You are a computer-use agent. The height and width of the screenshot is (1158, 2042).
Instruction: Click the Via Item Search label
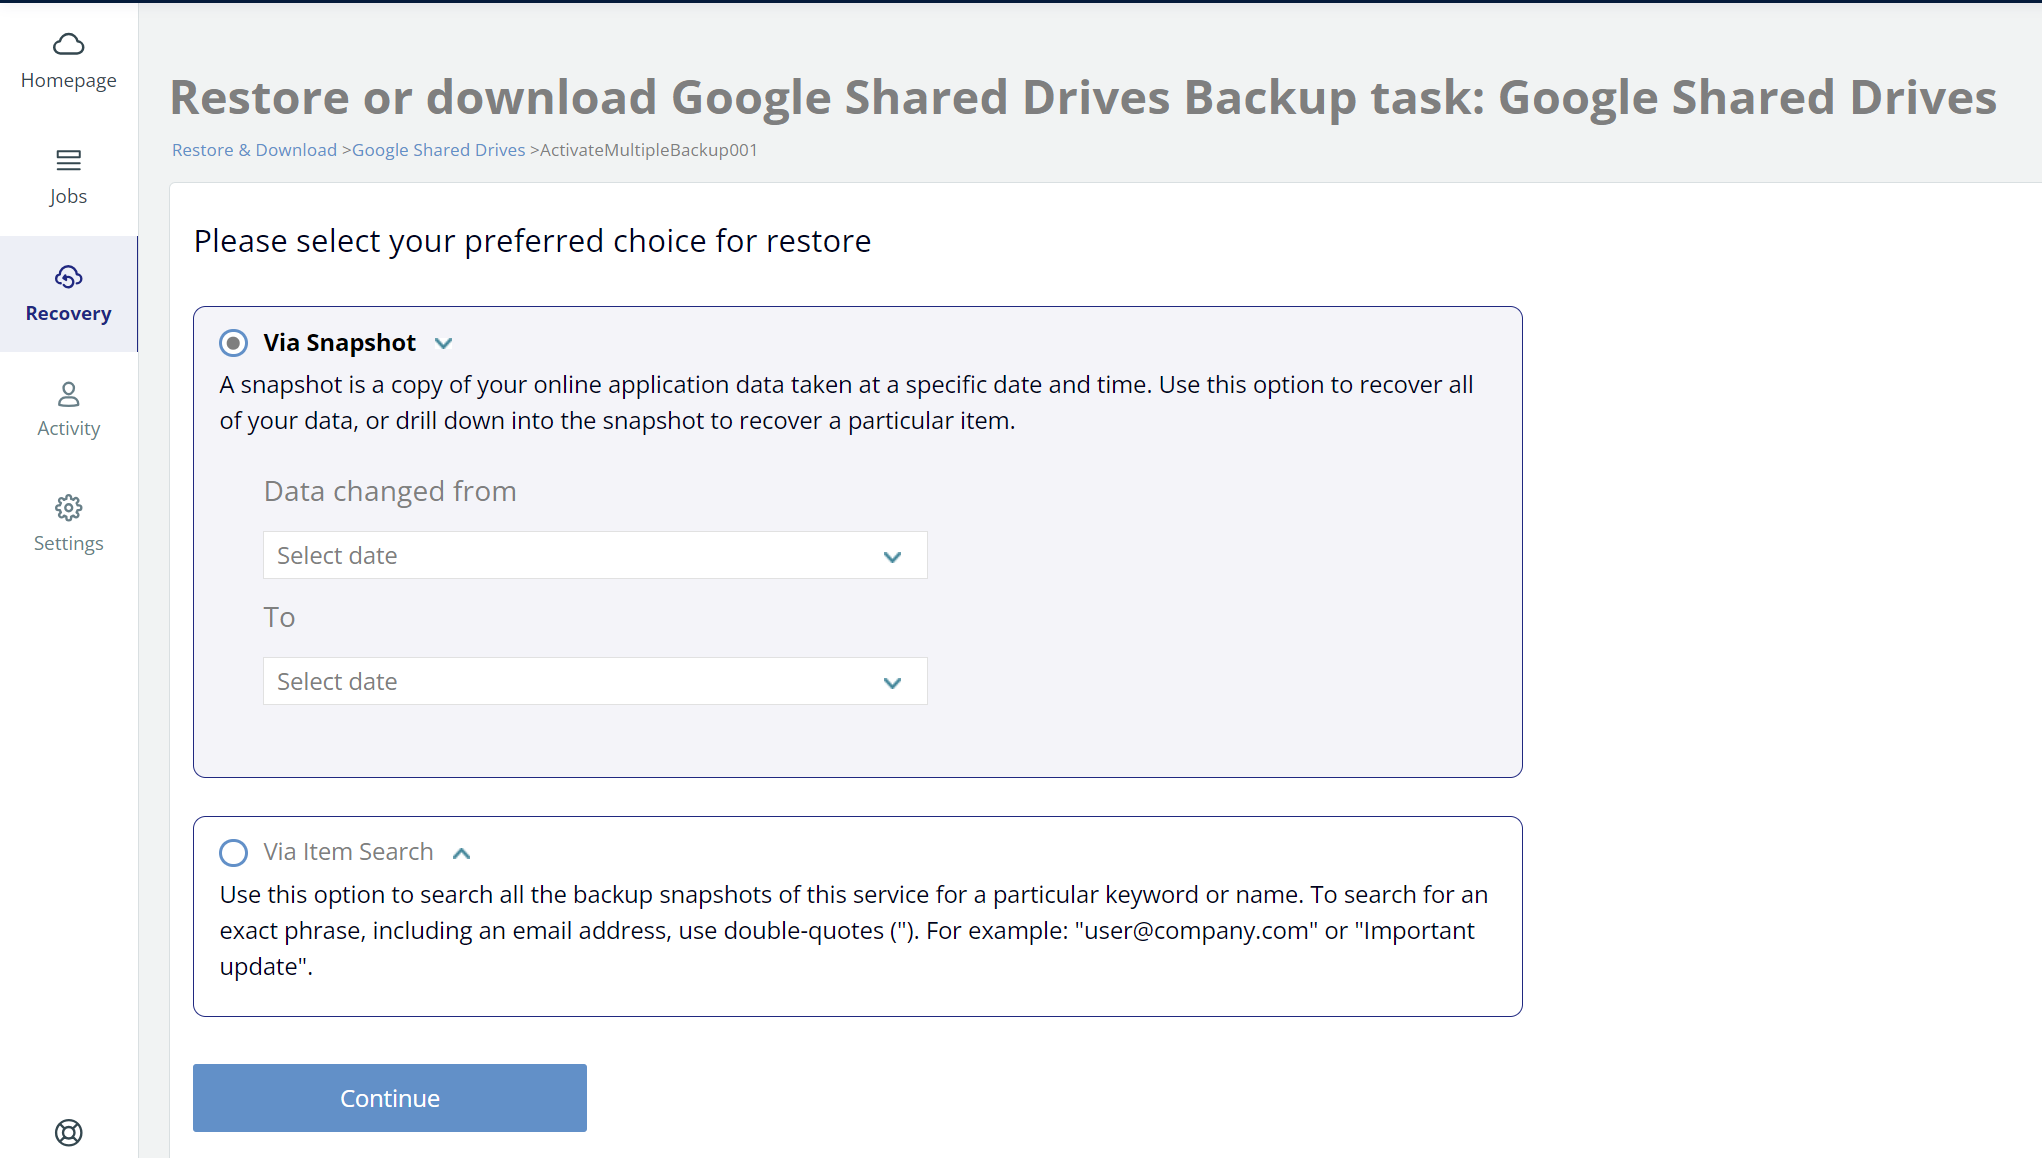[348, 852]
